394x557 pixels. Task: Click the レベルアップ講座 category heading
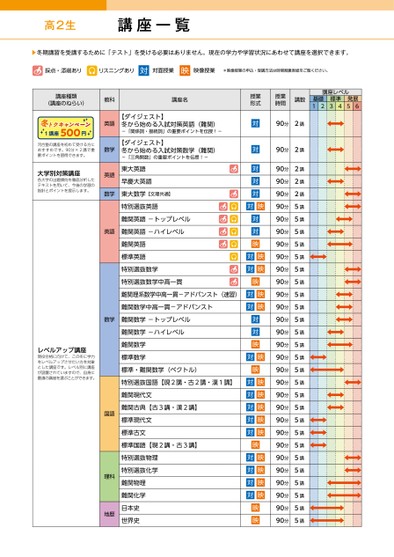[x=62, y=350]
